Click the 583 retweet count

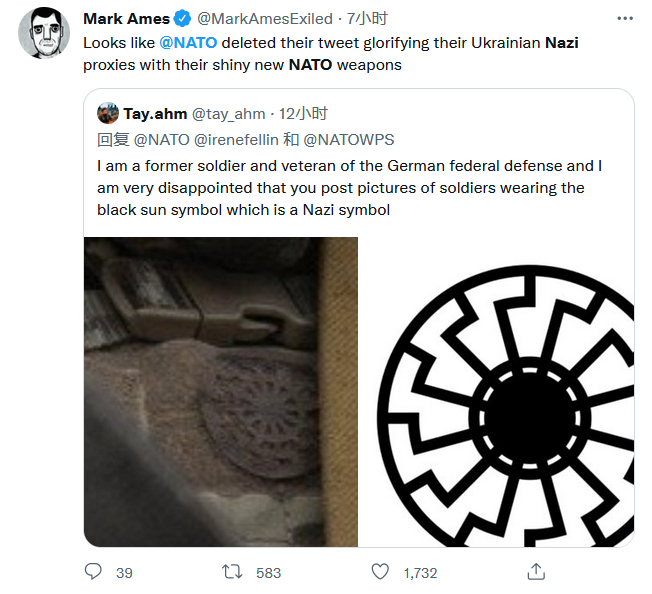268,573
